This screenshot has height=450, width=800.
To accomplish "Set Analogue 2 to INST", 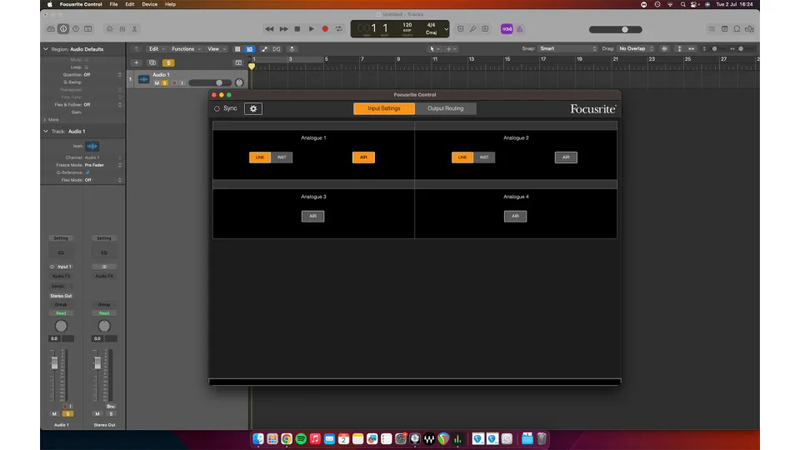I will (484, 157).
